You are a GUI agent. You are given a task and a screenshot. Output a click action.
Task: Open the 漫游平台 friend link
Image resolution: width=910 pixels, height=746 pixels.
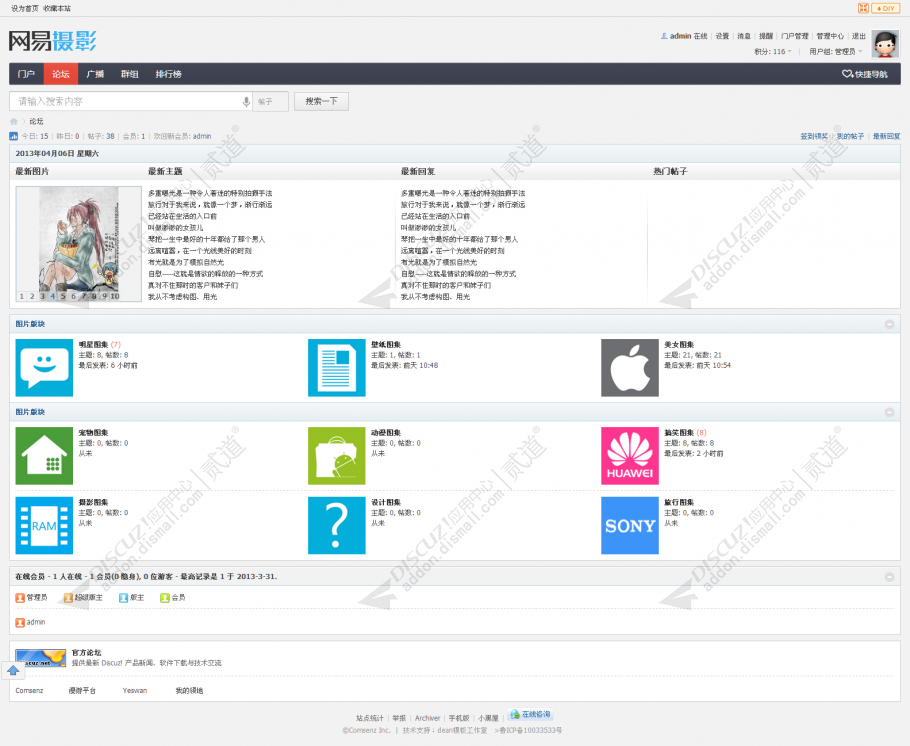(82, 691)
